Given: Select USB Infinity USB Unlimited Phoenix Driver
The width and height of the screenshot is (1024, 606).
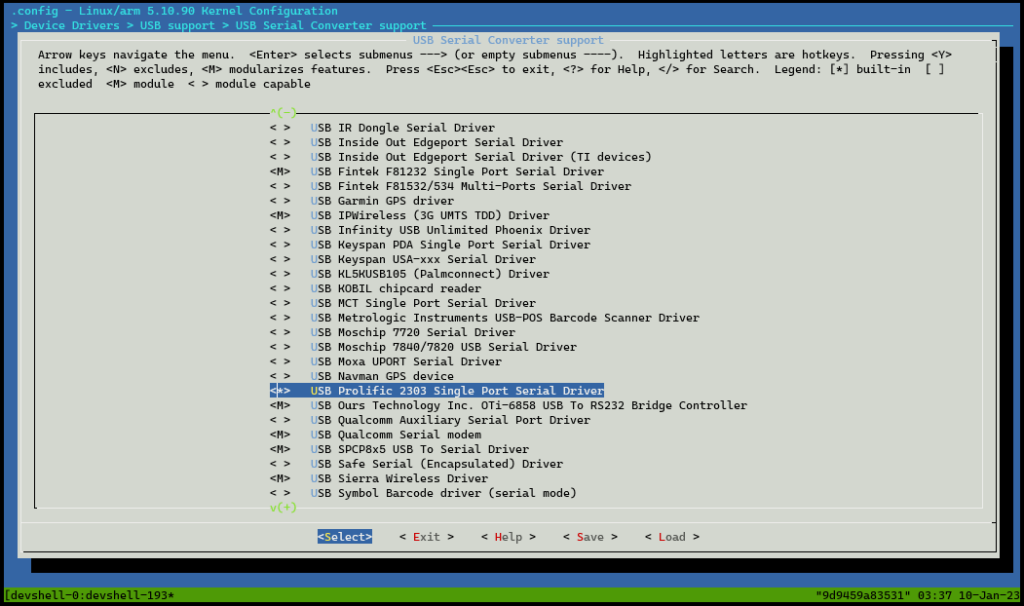Looking at the screenshot, I should [430, 230].
